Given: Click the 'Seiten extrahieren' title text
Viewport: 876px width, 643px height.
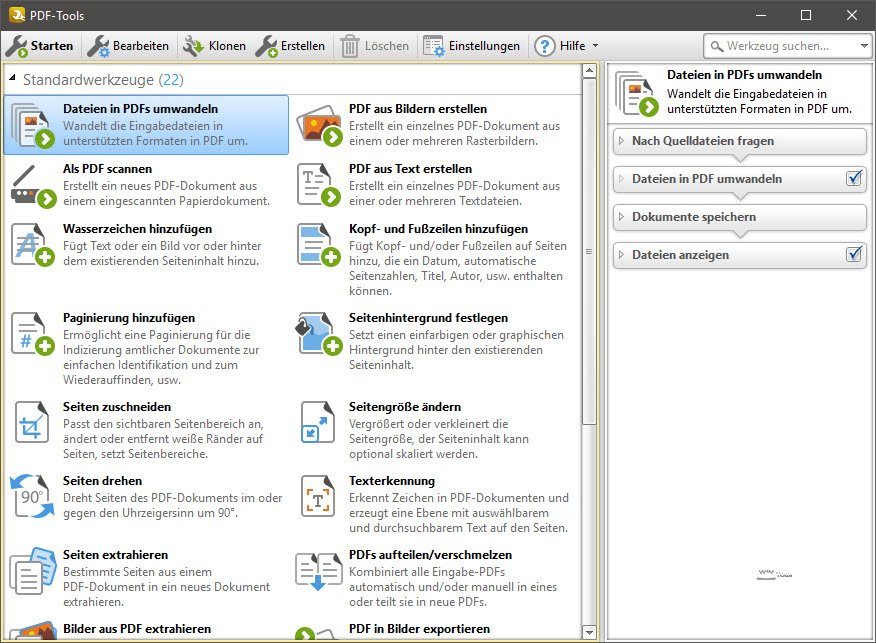Looking at the screenshot, I should click(116, 555).
